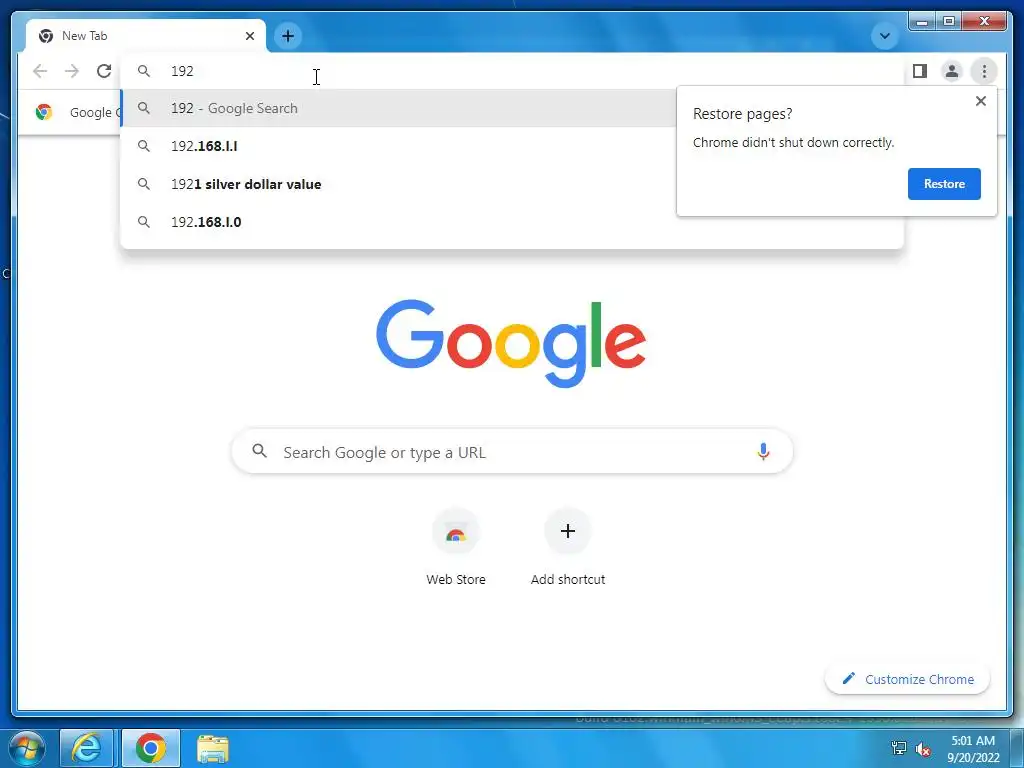This screenshot has height=768, width=1024.
Task: Click the Chrome taskbar icon
Action: point(150,748)
